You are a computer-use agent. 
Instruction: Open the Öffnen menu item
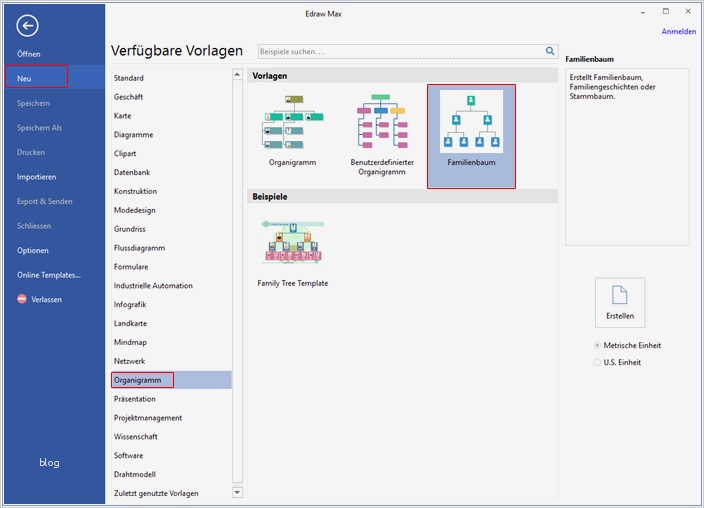click(29, 54)
